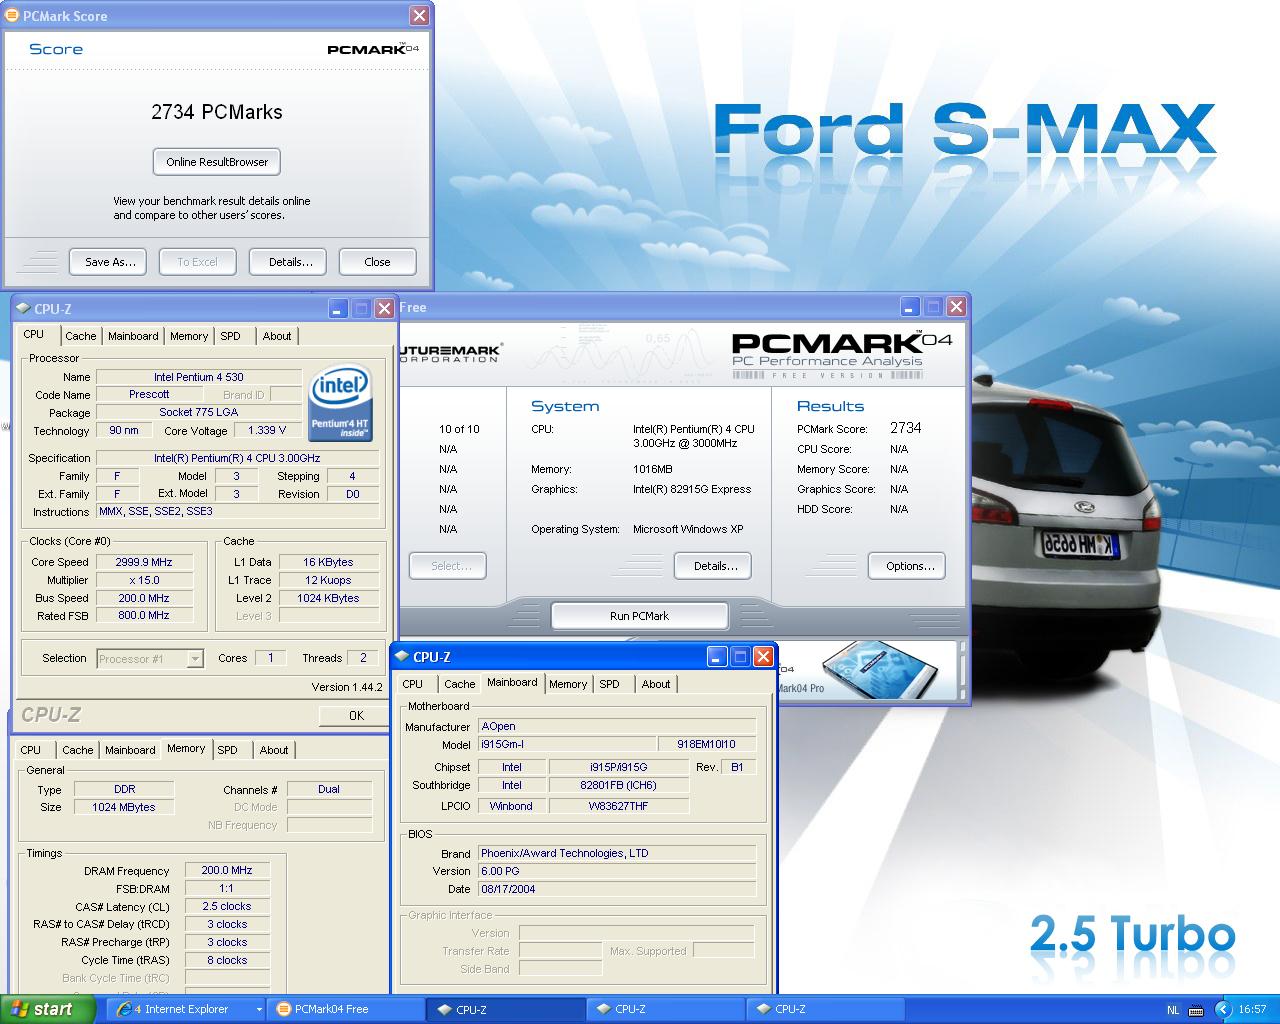Viewport: 1280px width, 1024px height.
Task: Click OK in top CPU-Z window
Action: (x=356, y=716)
